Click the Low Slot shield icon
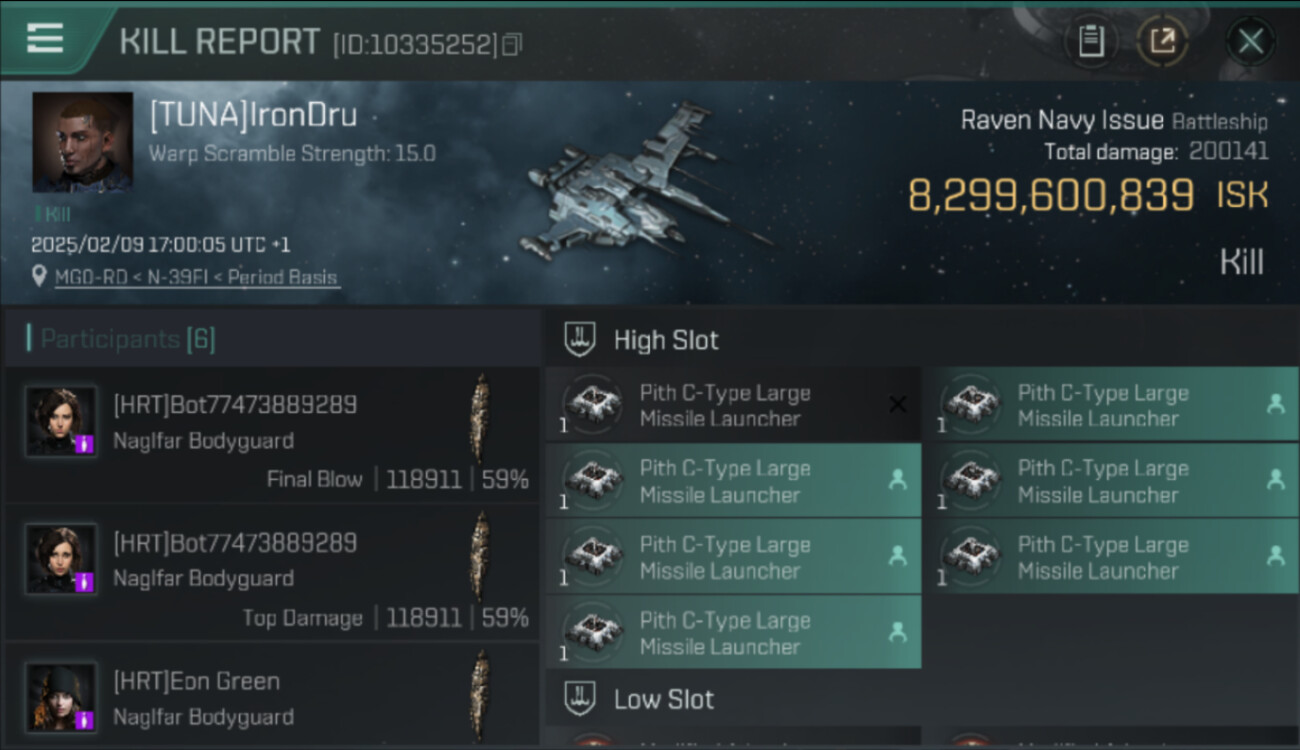The image size is (1300, 750). [580, 699]
